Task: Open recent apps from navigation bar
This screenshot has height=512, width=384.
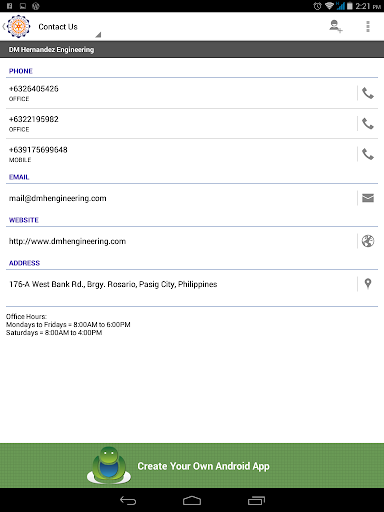Action: pos(256,500)
